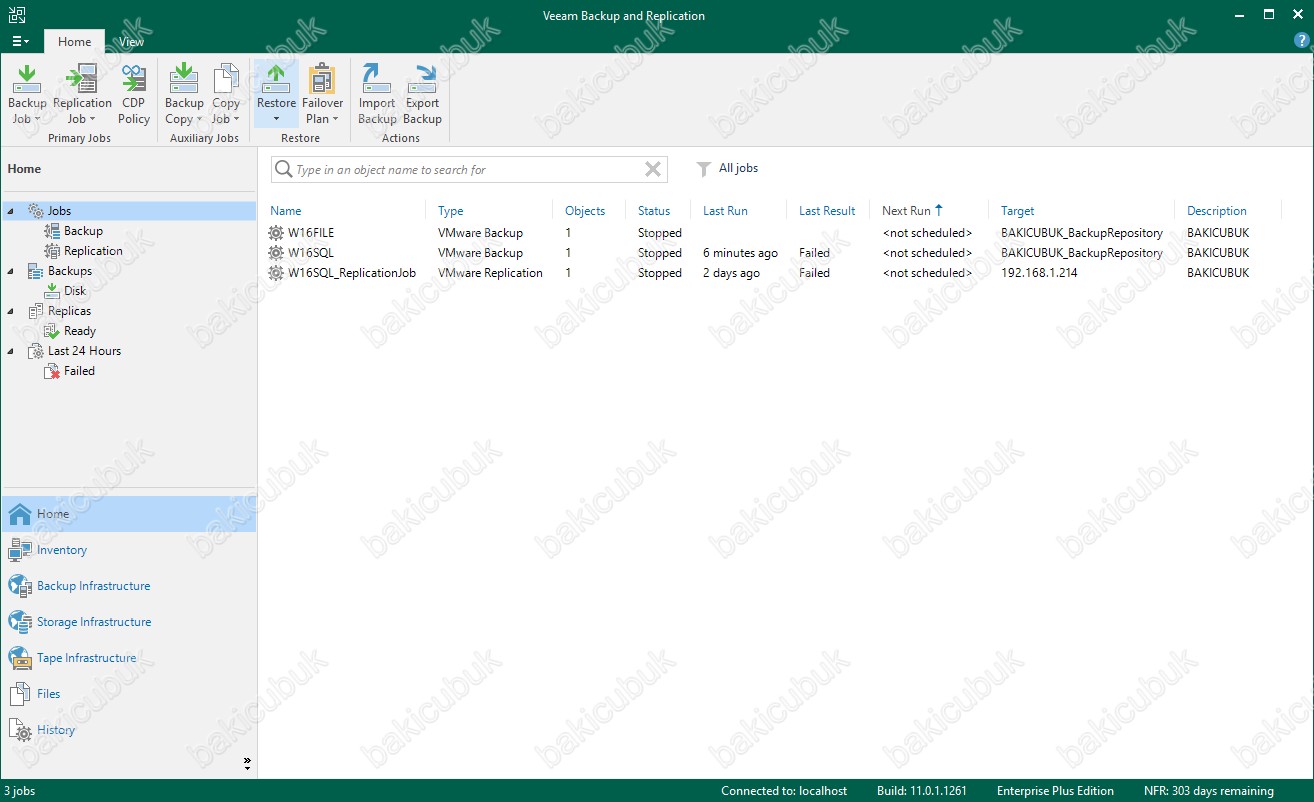Viewport: 1314px width, 802px height.
Task: Open the Replication Job dropdown arrow
Action: pyautogui.click(x=92, y=119)
